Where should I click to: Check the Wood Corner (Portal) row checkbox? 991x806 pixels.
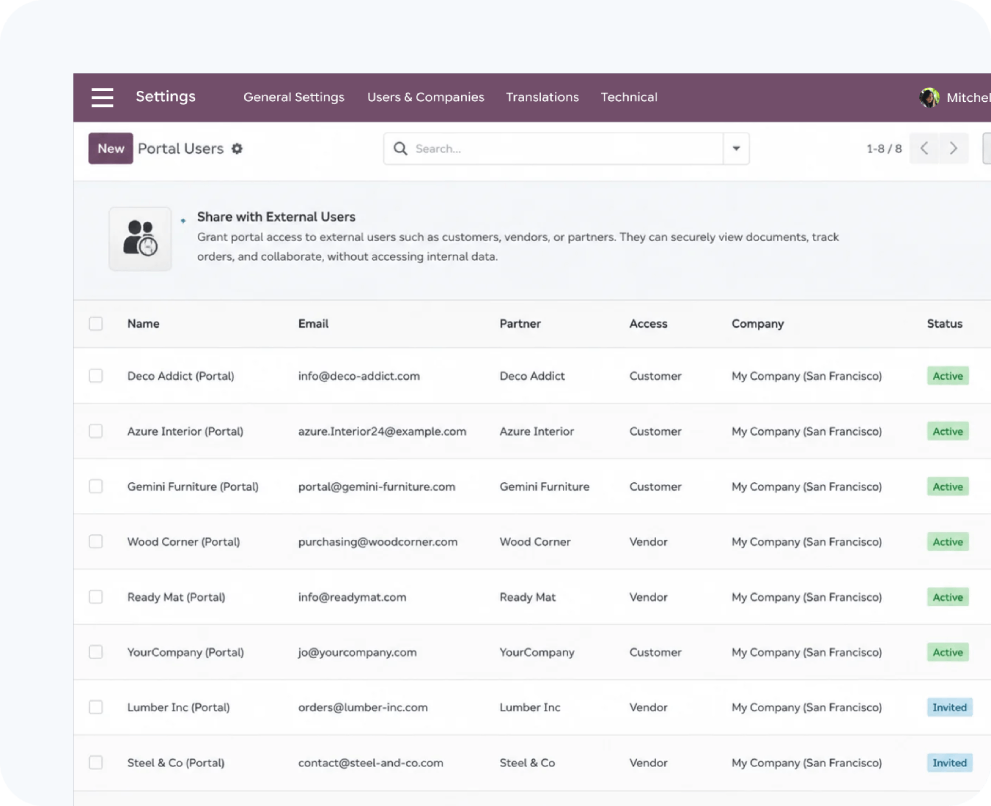(96, 541)
